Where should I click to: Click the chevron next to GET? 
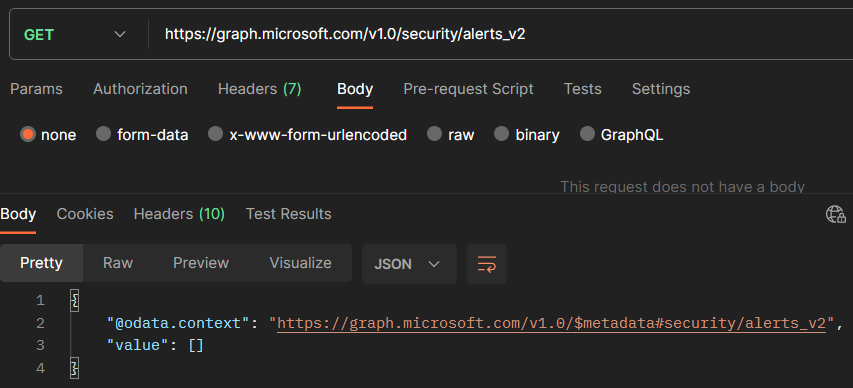pyautogui.click(x=120, y=34)
